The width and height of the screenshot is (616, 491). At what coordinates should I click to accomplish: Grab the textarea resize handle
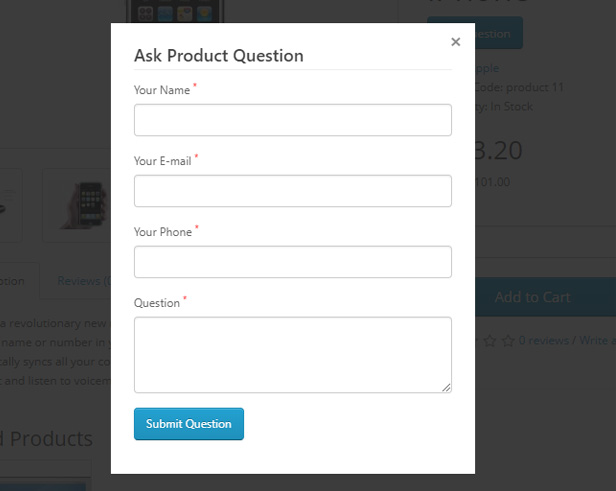(446, 388)
